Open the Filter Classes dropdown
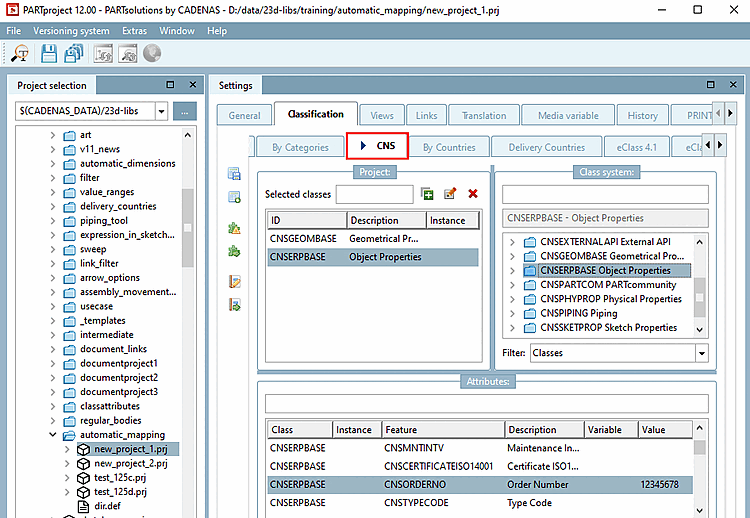Screen dimensions: 750x518 (x=701, y=353)
